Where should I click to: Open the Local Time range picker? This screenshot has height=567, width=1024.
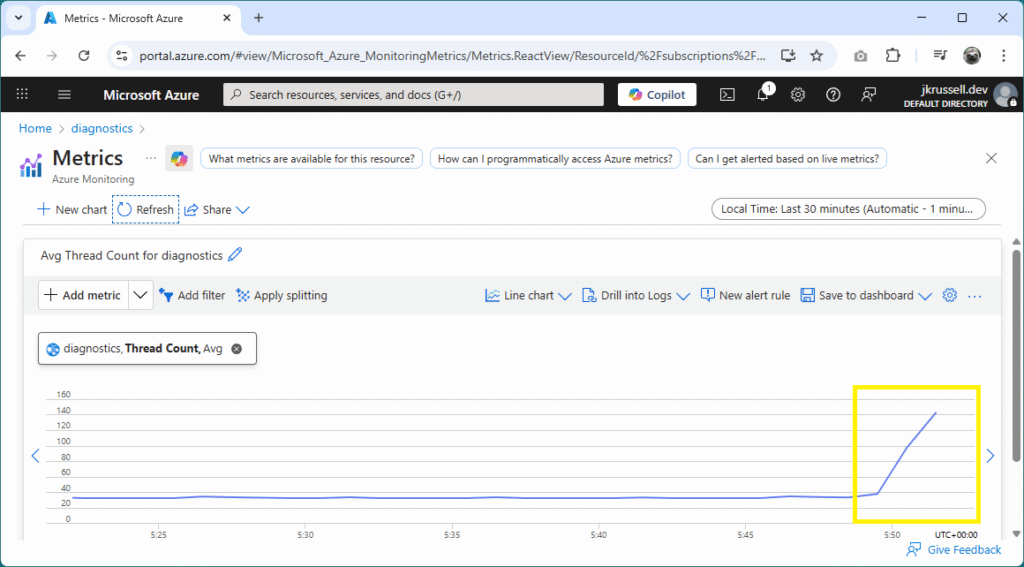(848, 209)
